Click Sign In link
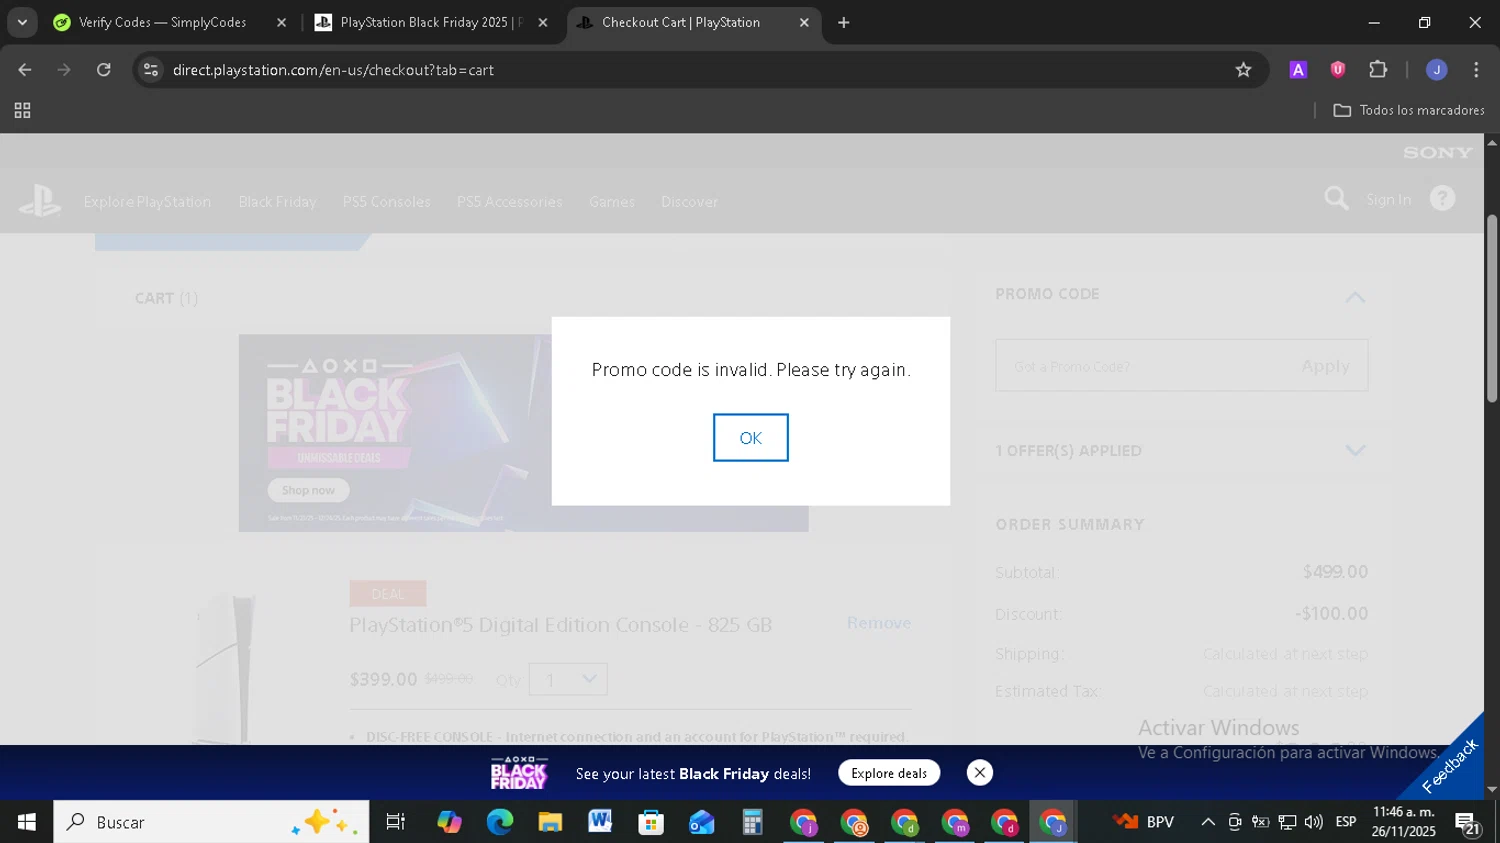The height and width of the screenshot is (843, 1500). tap(1389, 200)
